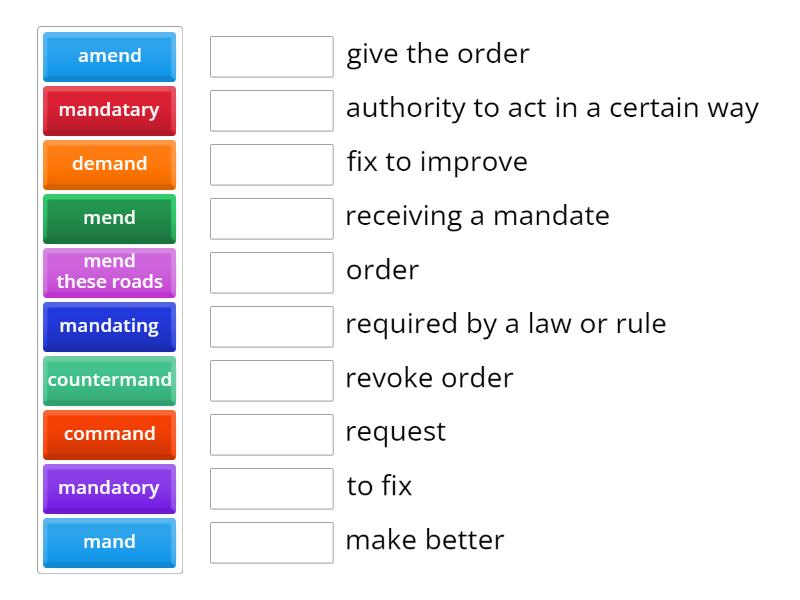Click the answer box beside 'give the order'

tap(271, 56)
